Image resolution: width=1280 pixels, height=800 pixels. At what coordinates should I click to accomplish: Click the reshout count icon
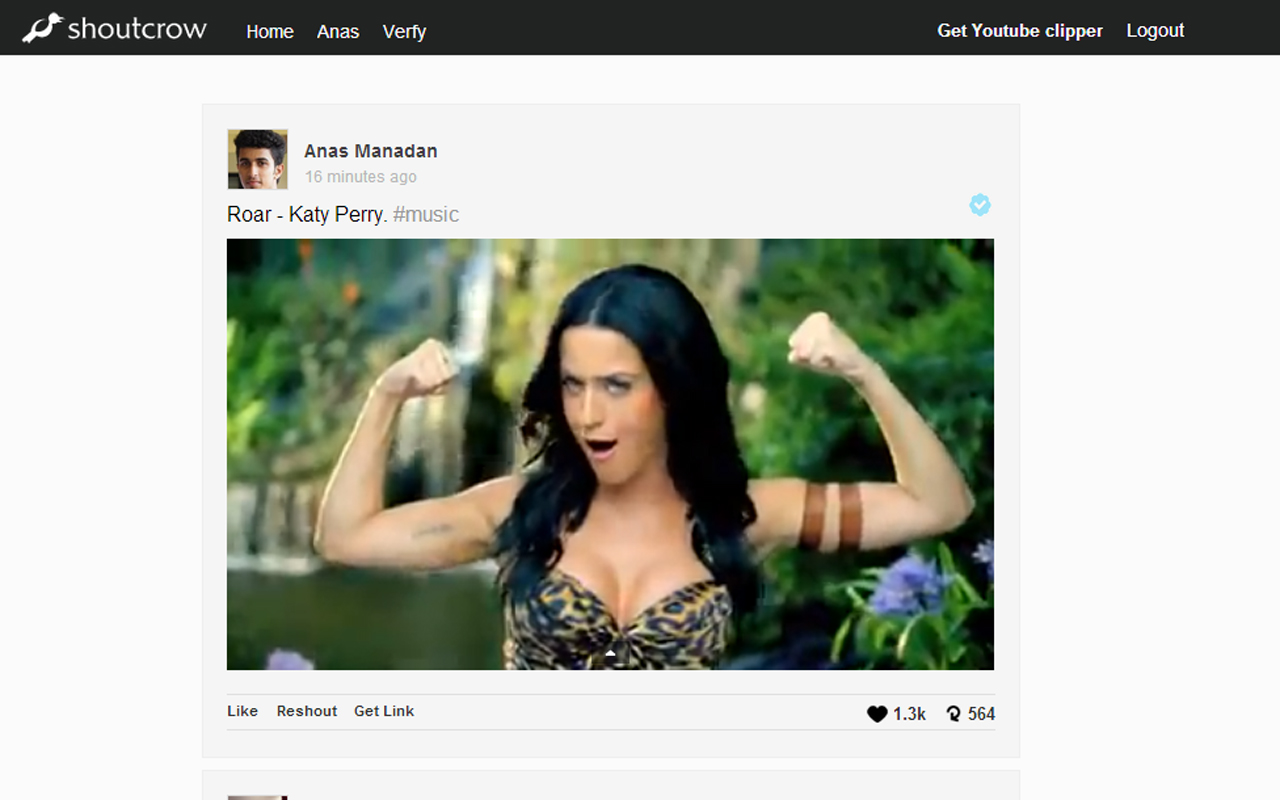(x=954, y=714)
